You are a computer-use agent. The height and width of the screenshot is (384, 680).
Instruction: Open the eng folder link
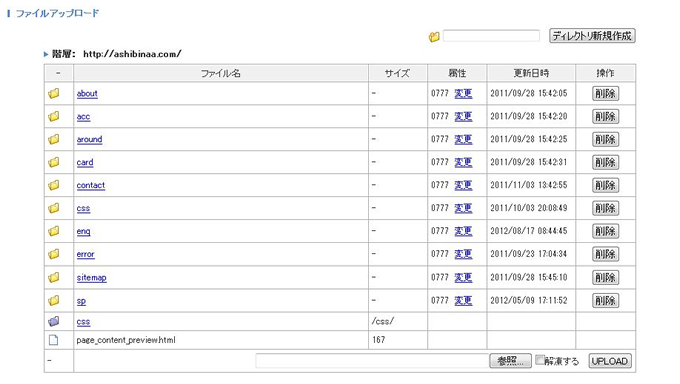pos(83,231)
